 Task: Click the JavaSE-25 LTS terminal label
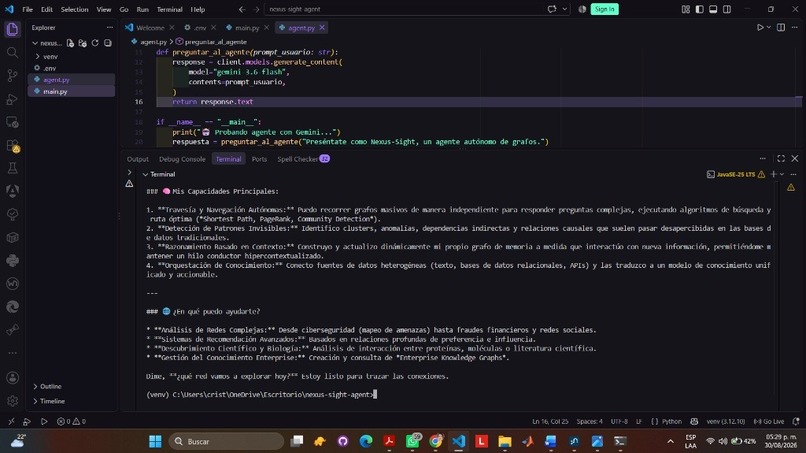736,174
